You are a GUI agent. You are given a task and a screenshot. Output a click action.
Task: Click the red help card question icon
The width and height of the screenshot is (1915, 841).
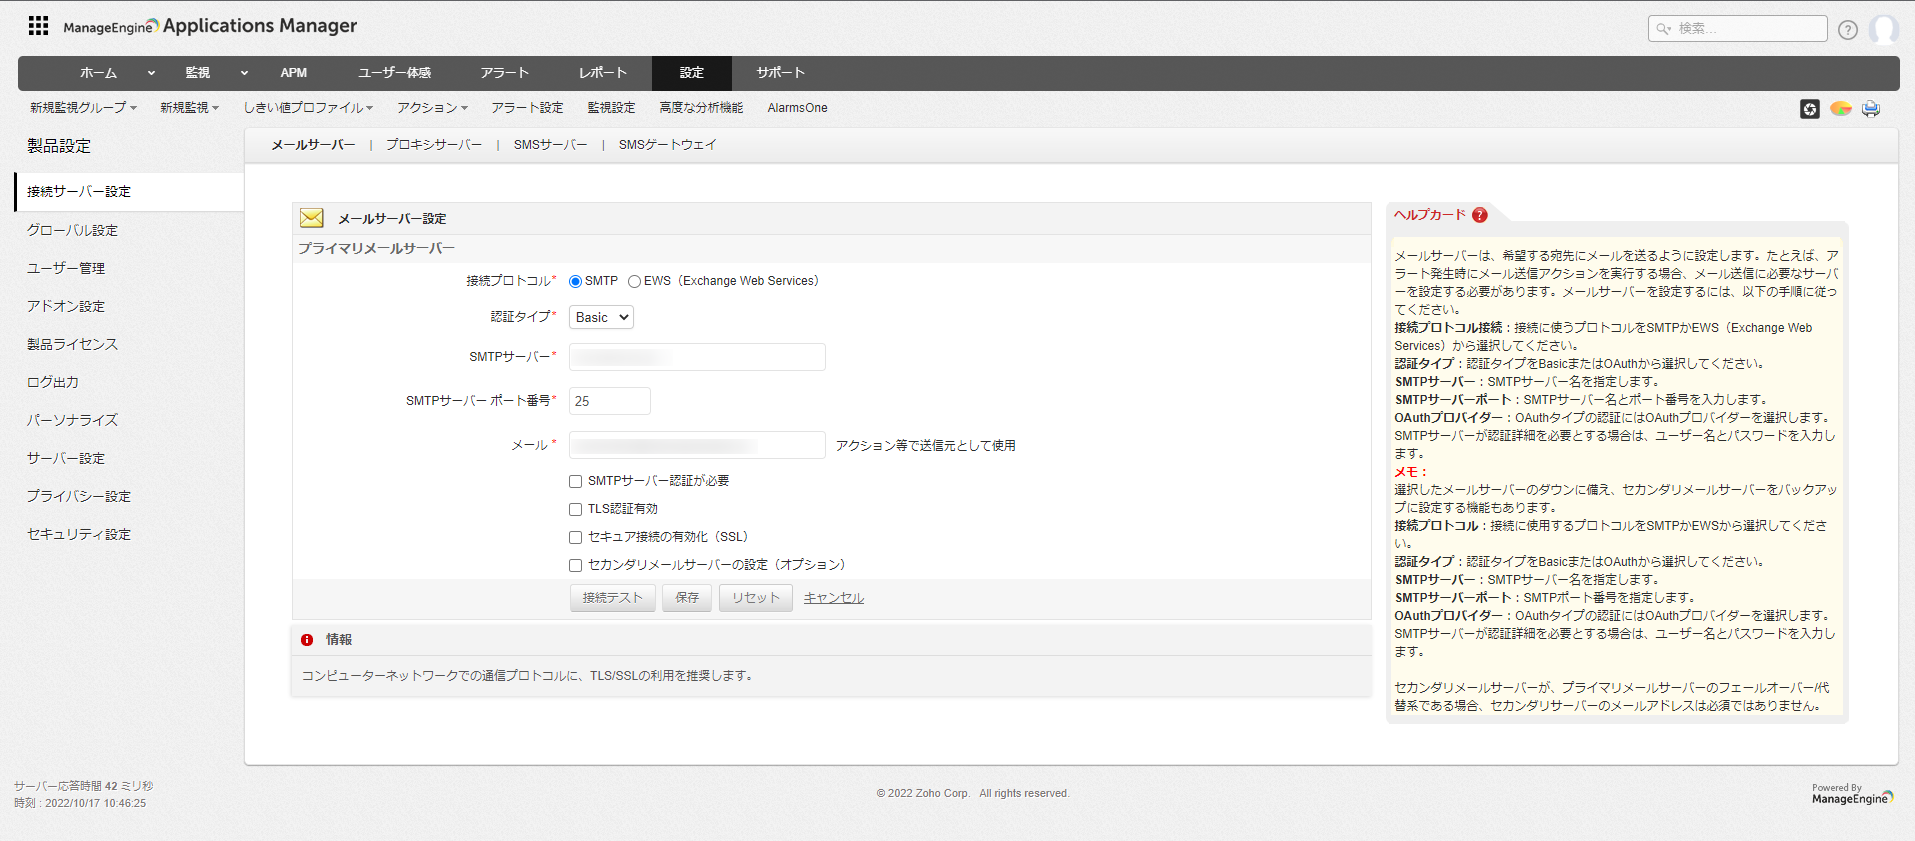pos(1480,215)
